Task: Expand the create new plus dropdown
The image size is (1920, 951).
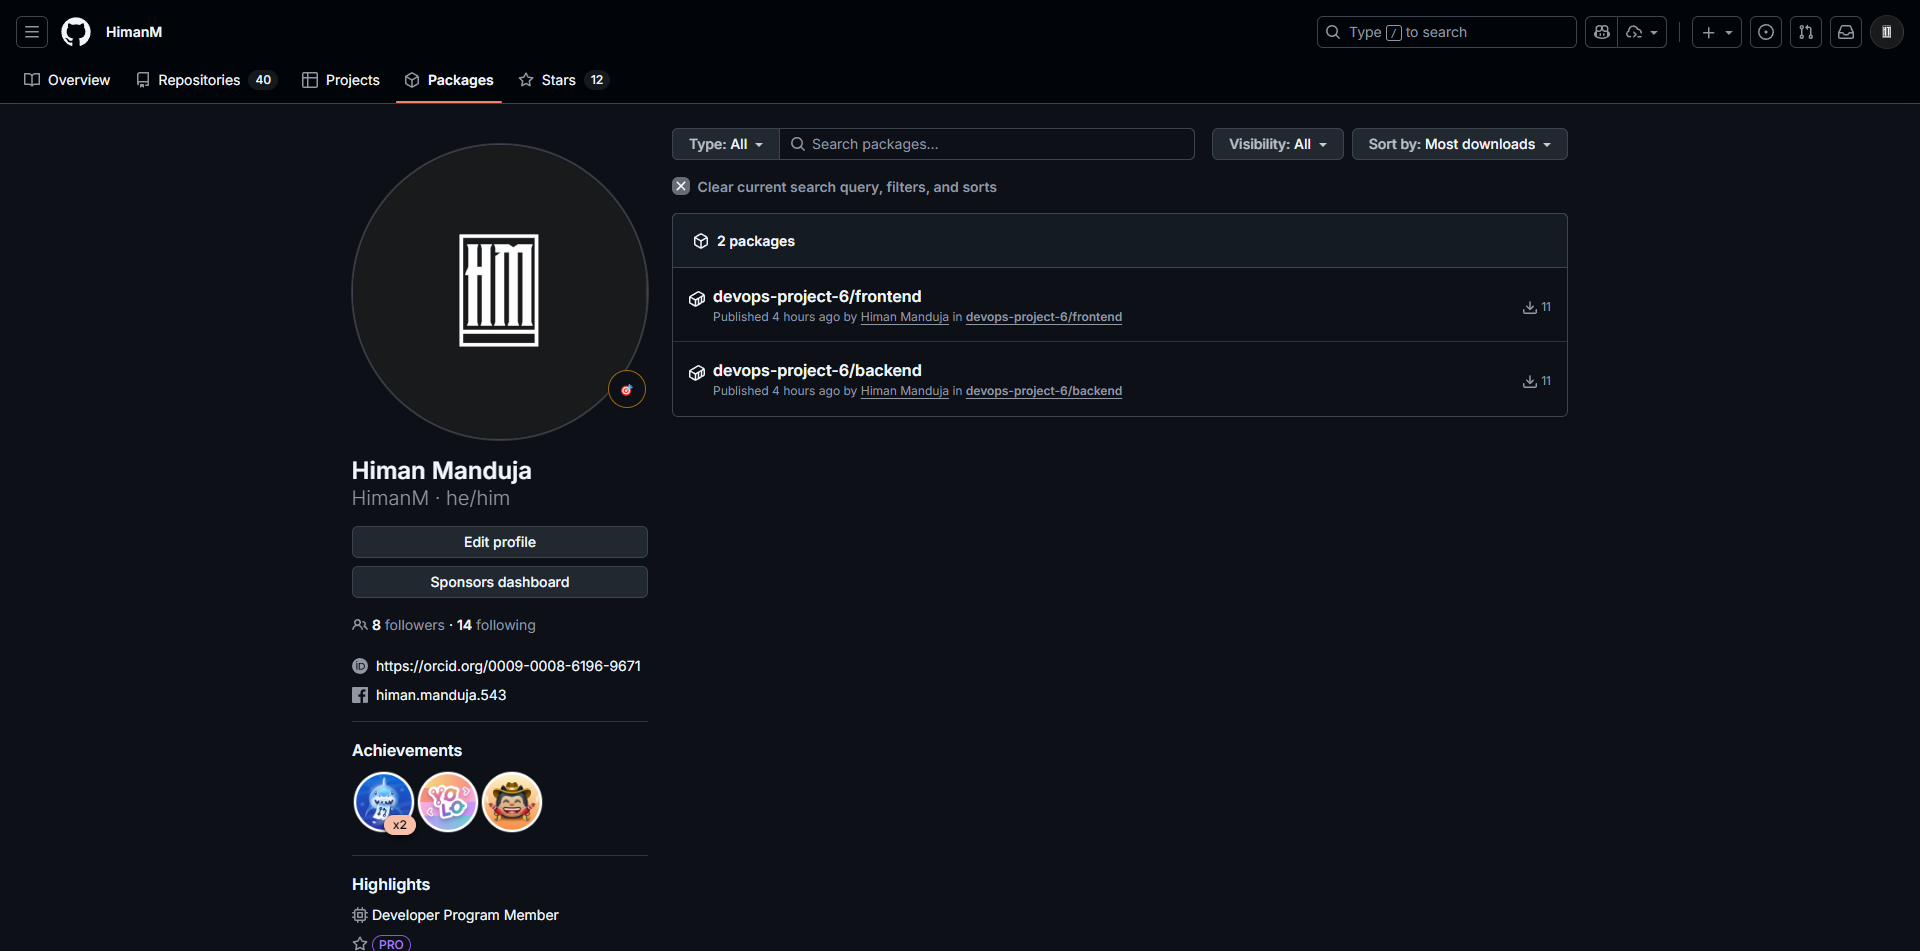Action: coord(1716,32)
